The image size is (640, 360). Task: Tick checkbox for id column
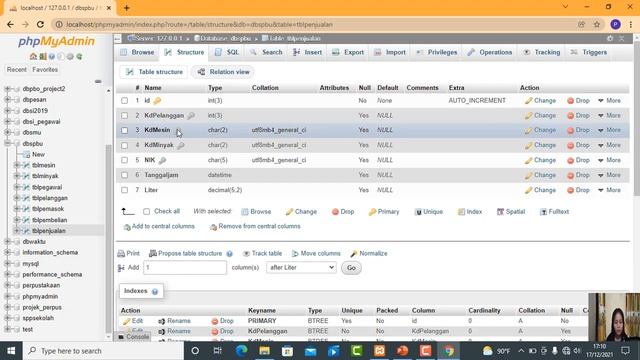pos(124,101)
